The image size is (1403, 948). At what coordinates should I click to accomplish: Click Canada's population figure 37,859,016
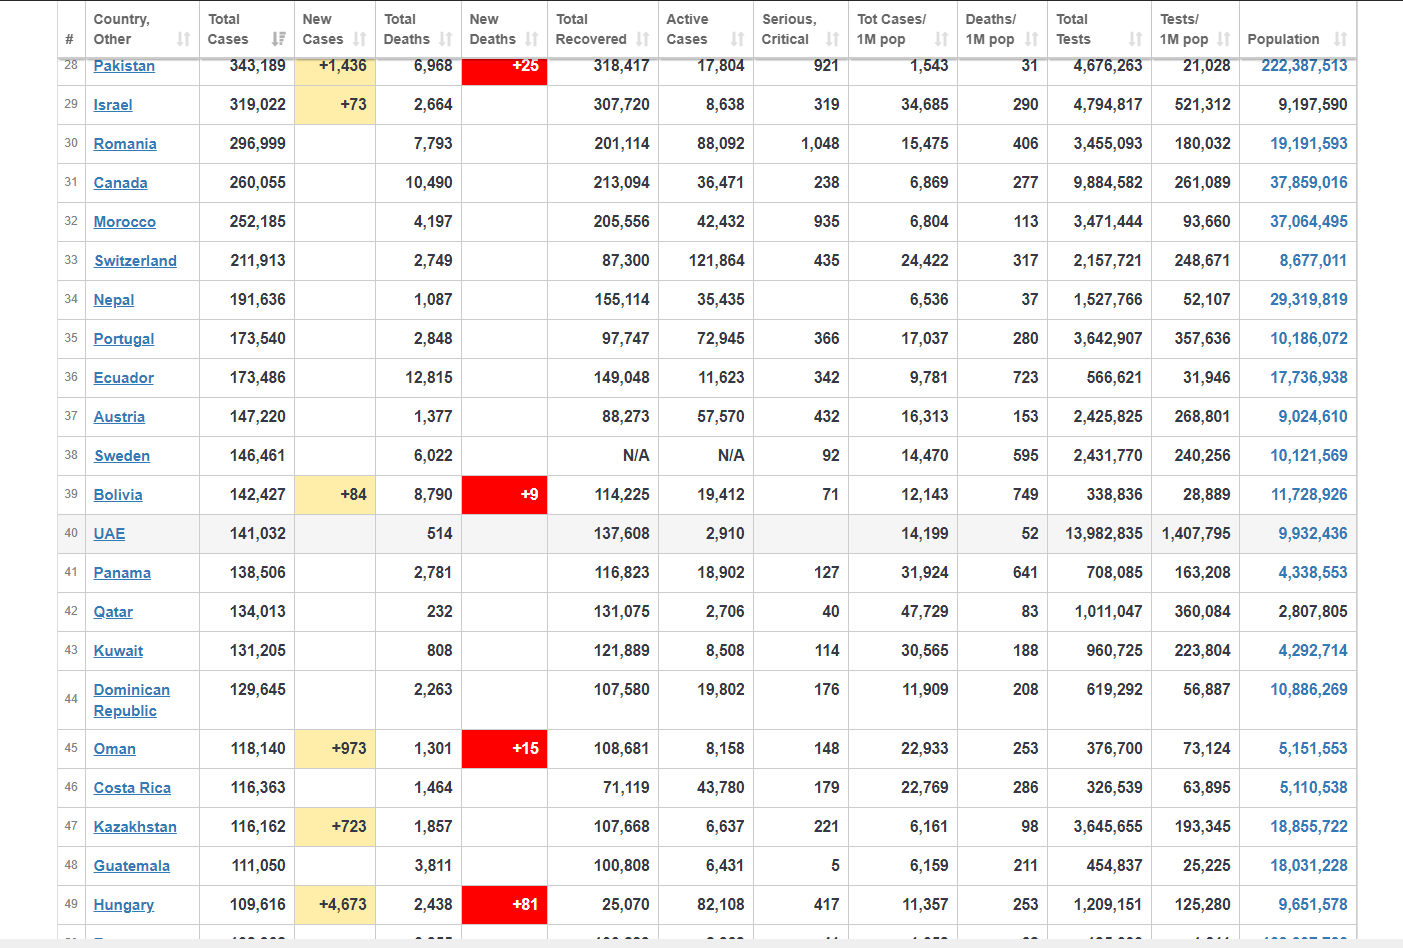(x=1309, y=183)
